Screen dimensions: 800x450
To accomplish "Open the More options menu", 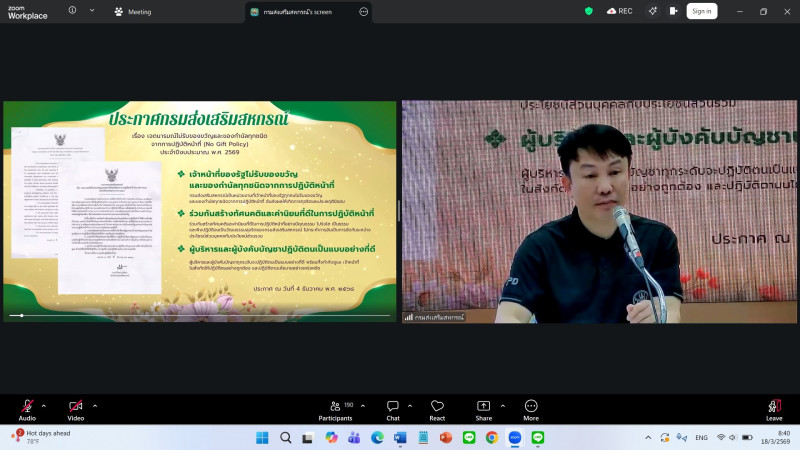I will click(x=531, y=408).
